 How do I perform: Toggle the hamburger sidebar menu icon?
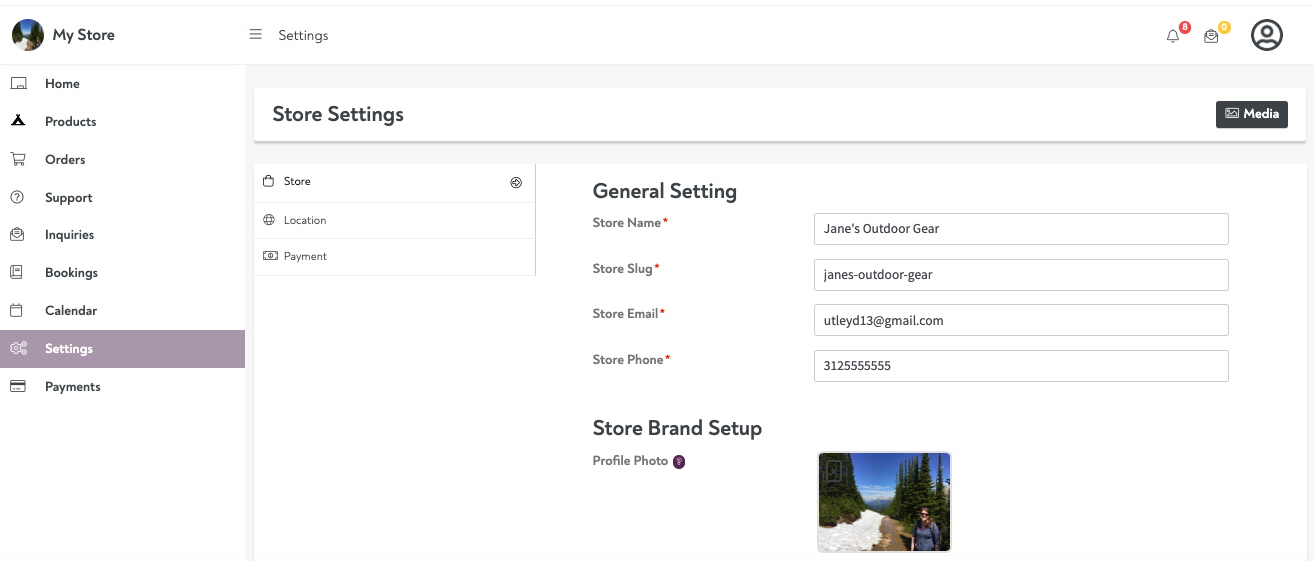pyautogui.click(x=255, y=35)
